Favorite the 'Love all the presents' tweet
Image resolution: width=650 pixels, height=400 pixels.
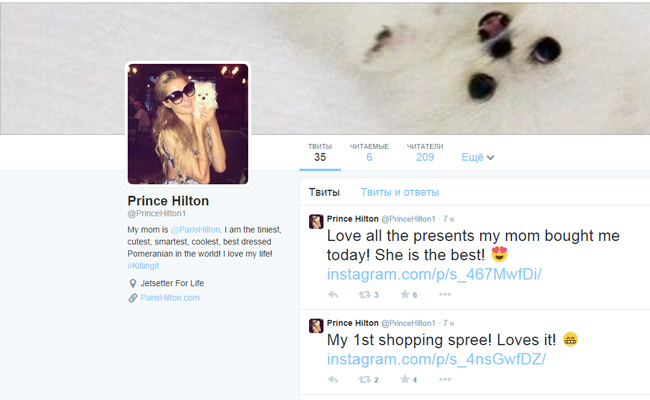click(x=408, y=295)
